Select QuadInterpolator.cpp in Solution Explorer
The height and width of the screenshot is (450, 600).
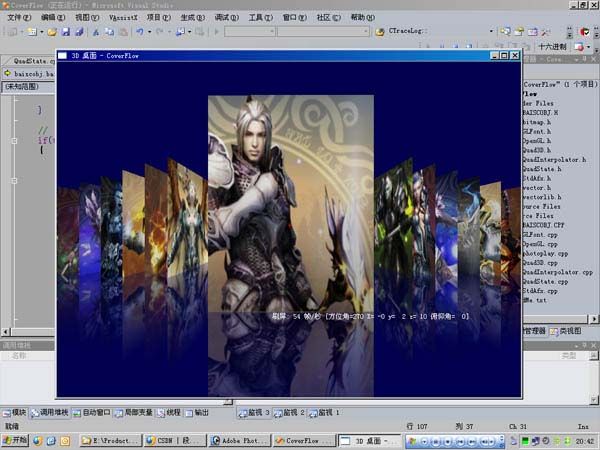[558, 272]
